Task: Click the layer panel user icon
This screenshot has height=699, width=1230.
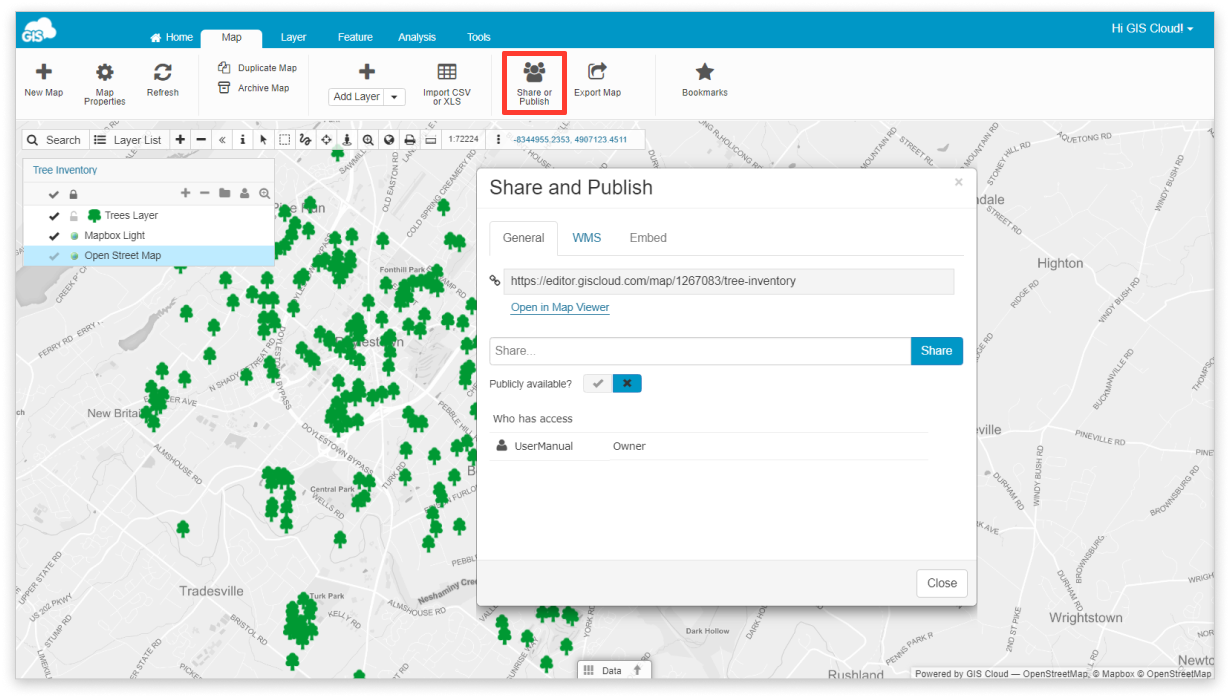Action: [x=244, y=193]
